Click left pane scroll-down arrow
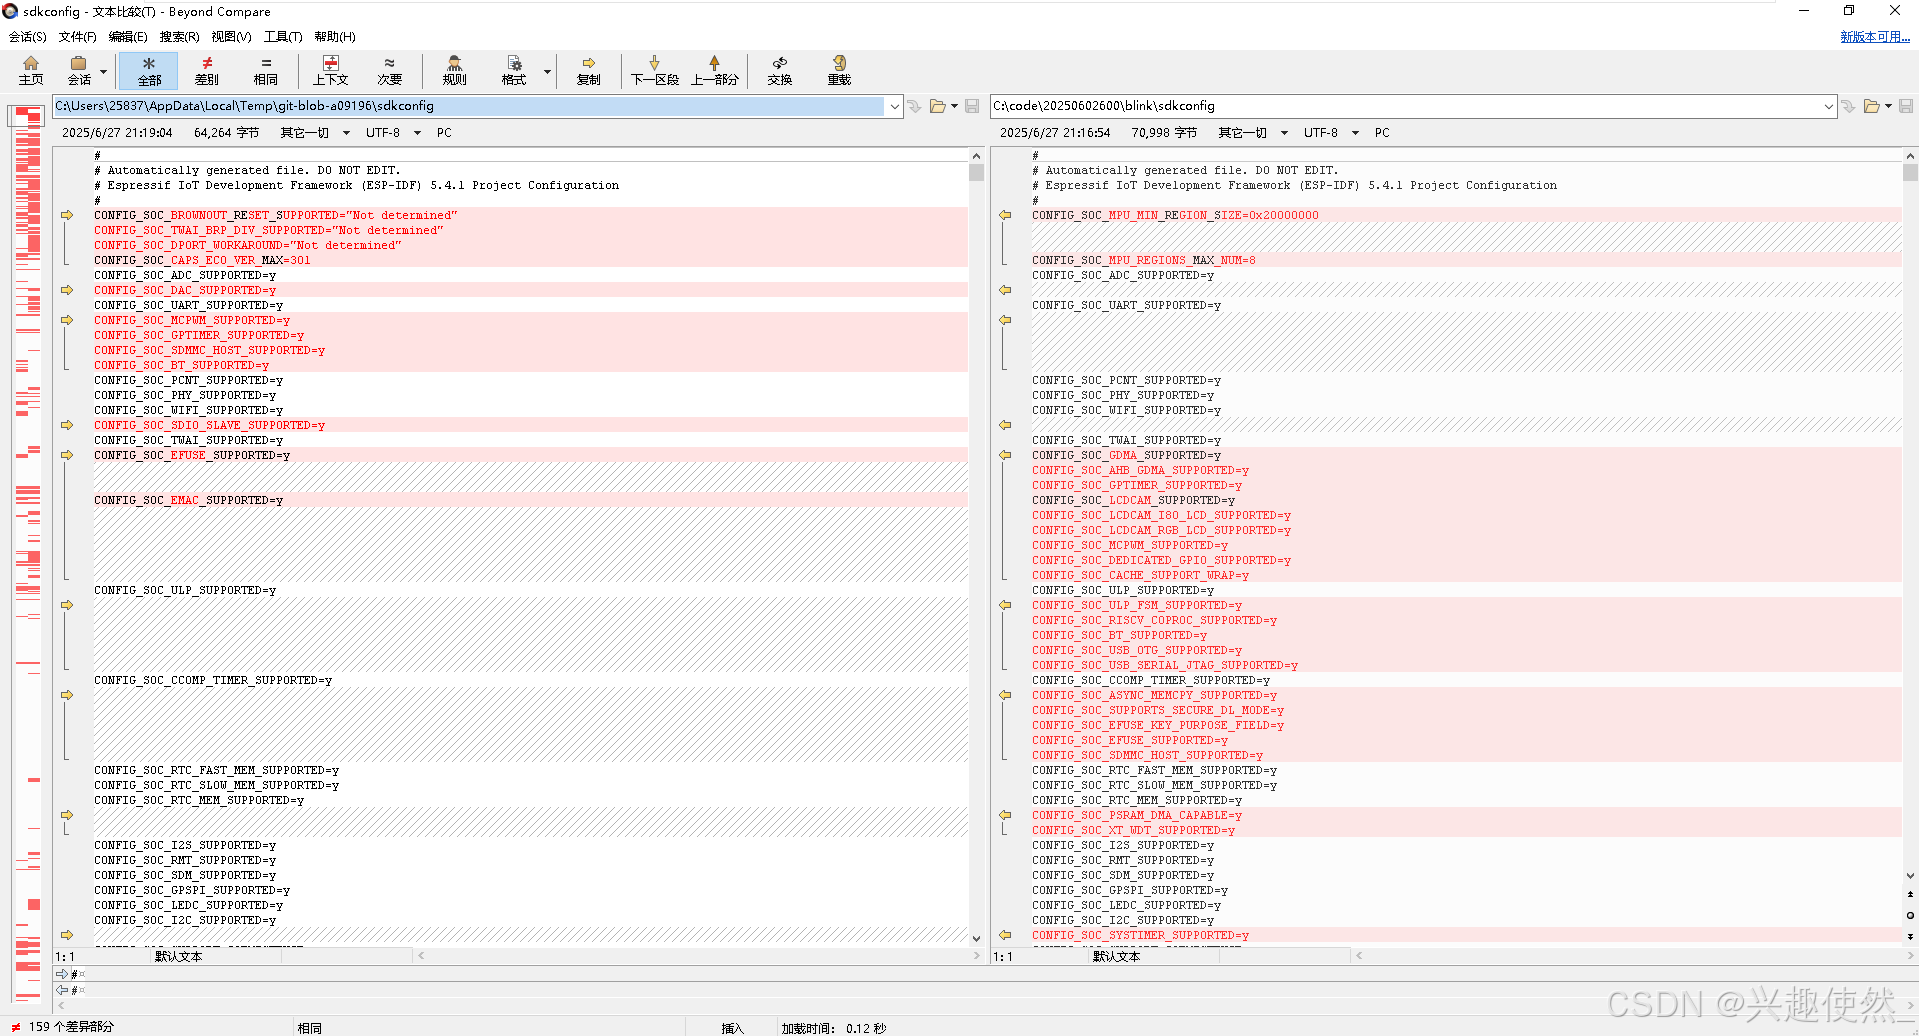 (977, 938)
